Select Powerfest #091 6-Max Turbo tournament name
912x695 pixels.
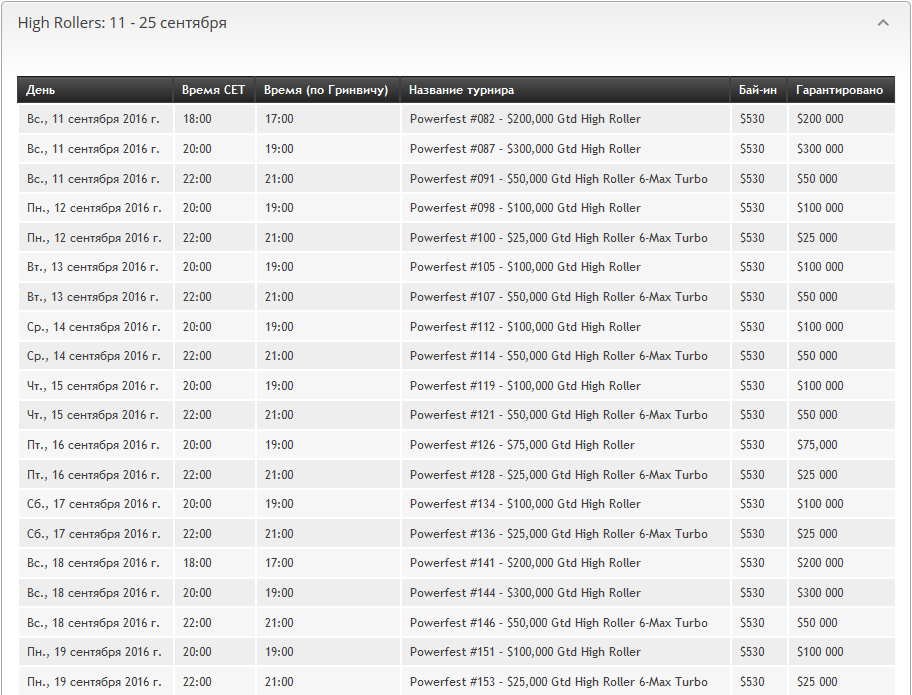coord(558,179)
